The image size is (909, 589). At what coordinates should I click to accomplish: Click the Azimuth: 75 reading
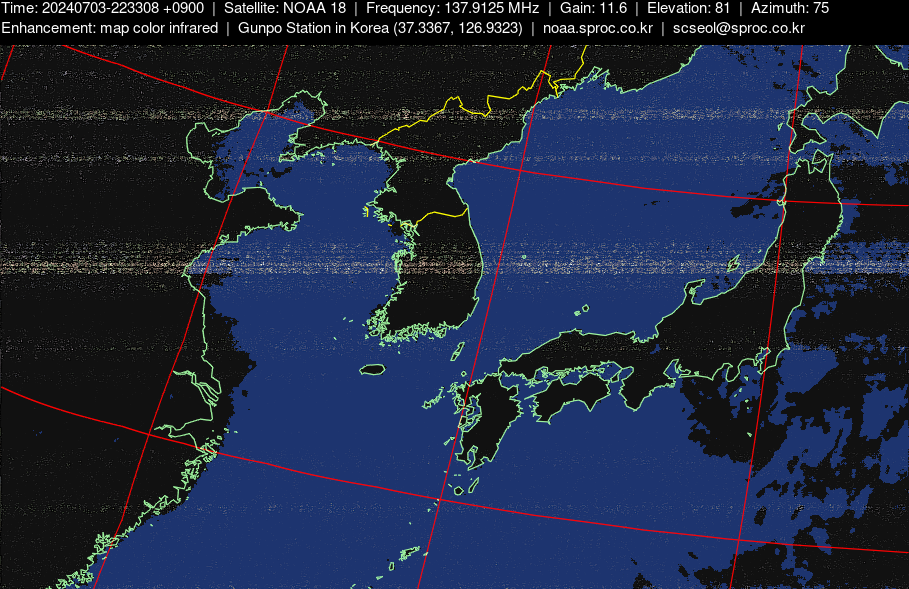[x=790, y=8]
